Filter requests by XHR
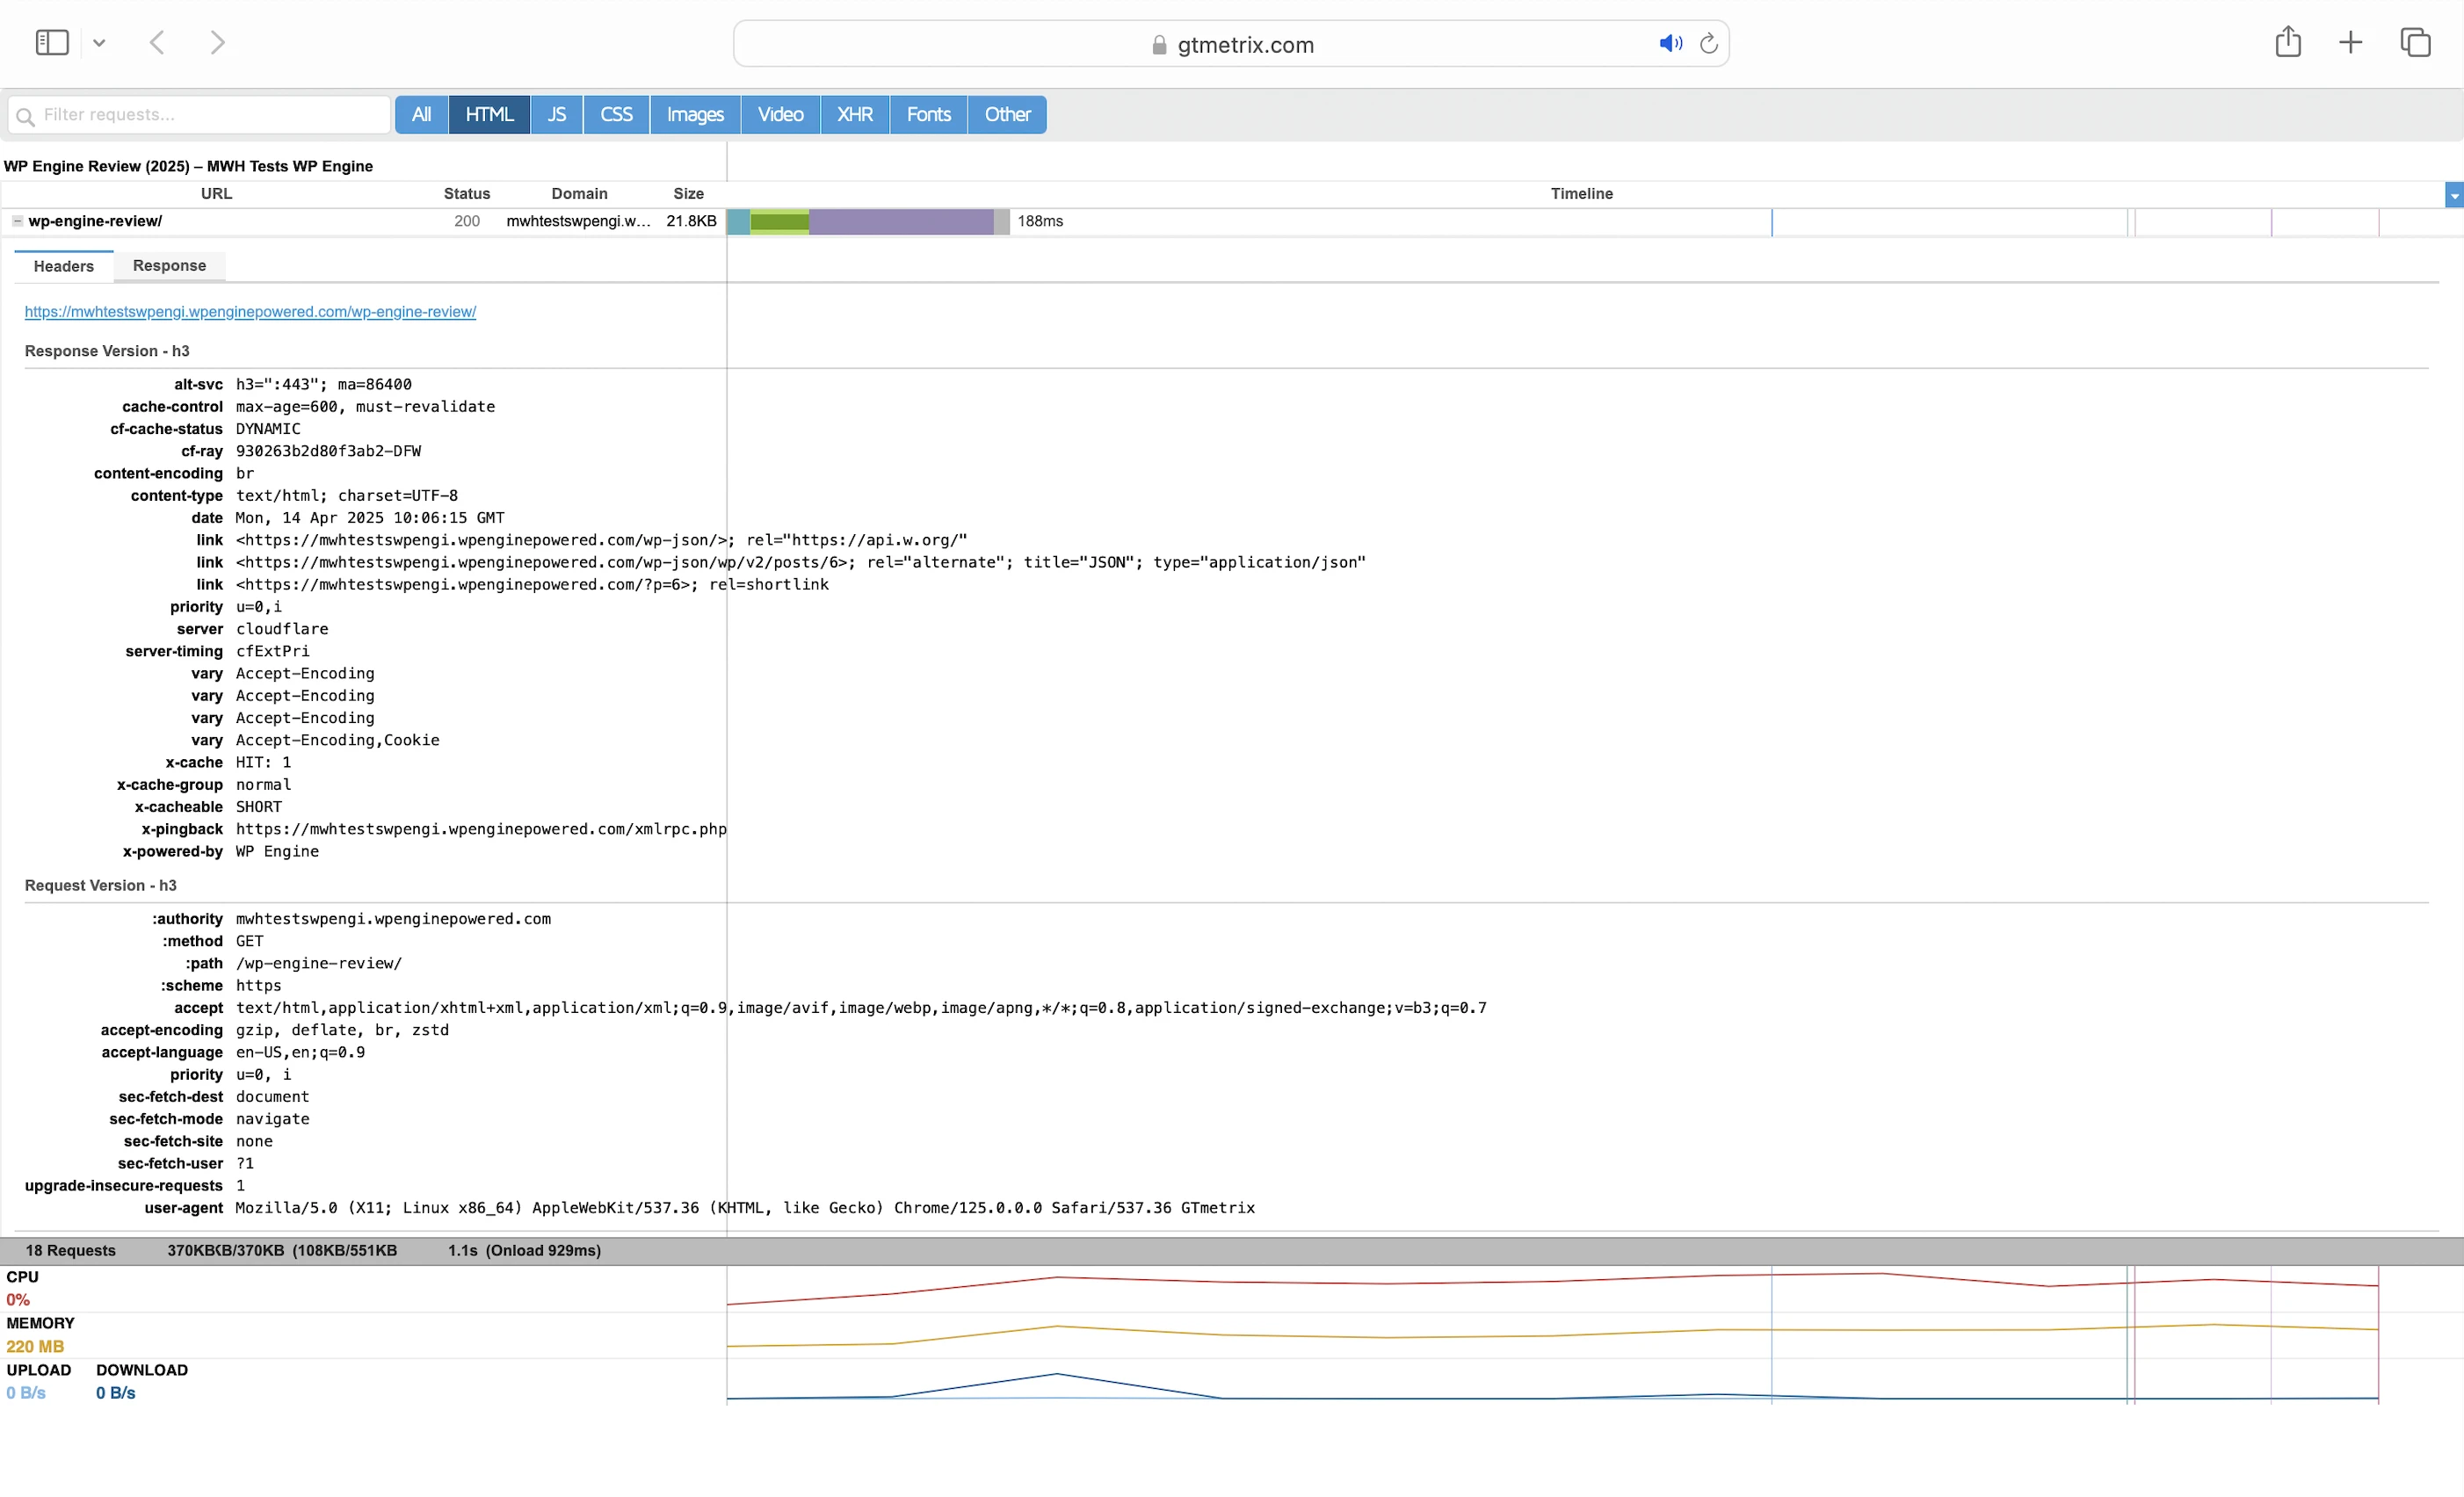Screen dimensions: 2464x1497 point(855,115)
